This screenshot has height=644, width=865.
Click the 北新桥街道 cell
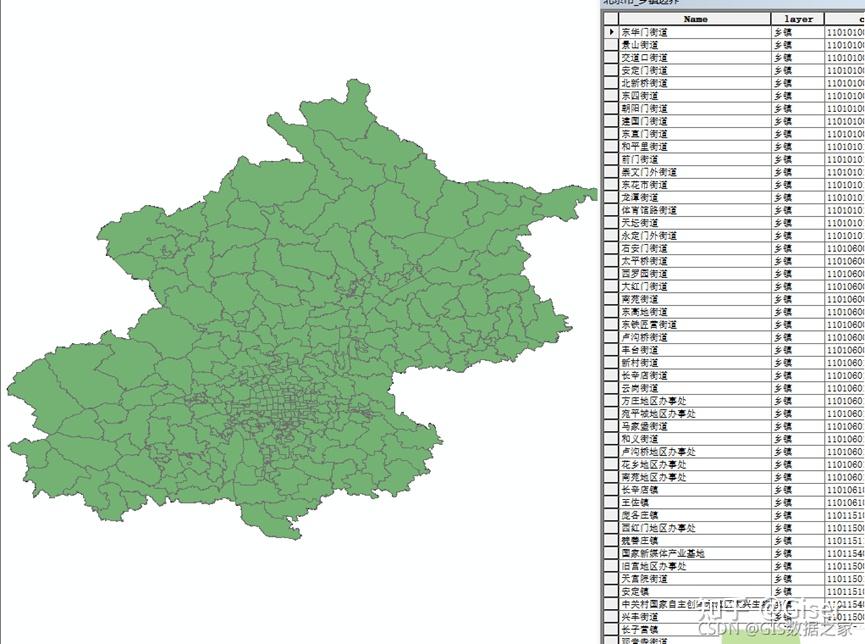point(695,83)
